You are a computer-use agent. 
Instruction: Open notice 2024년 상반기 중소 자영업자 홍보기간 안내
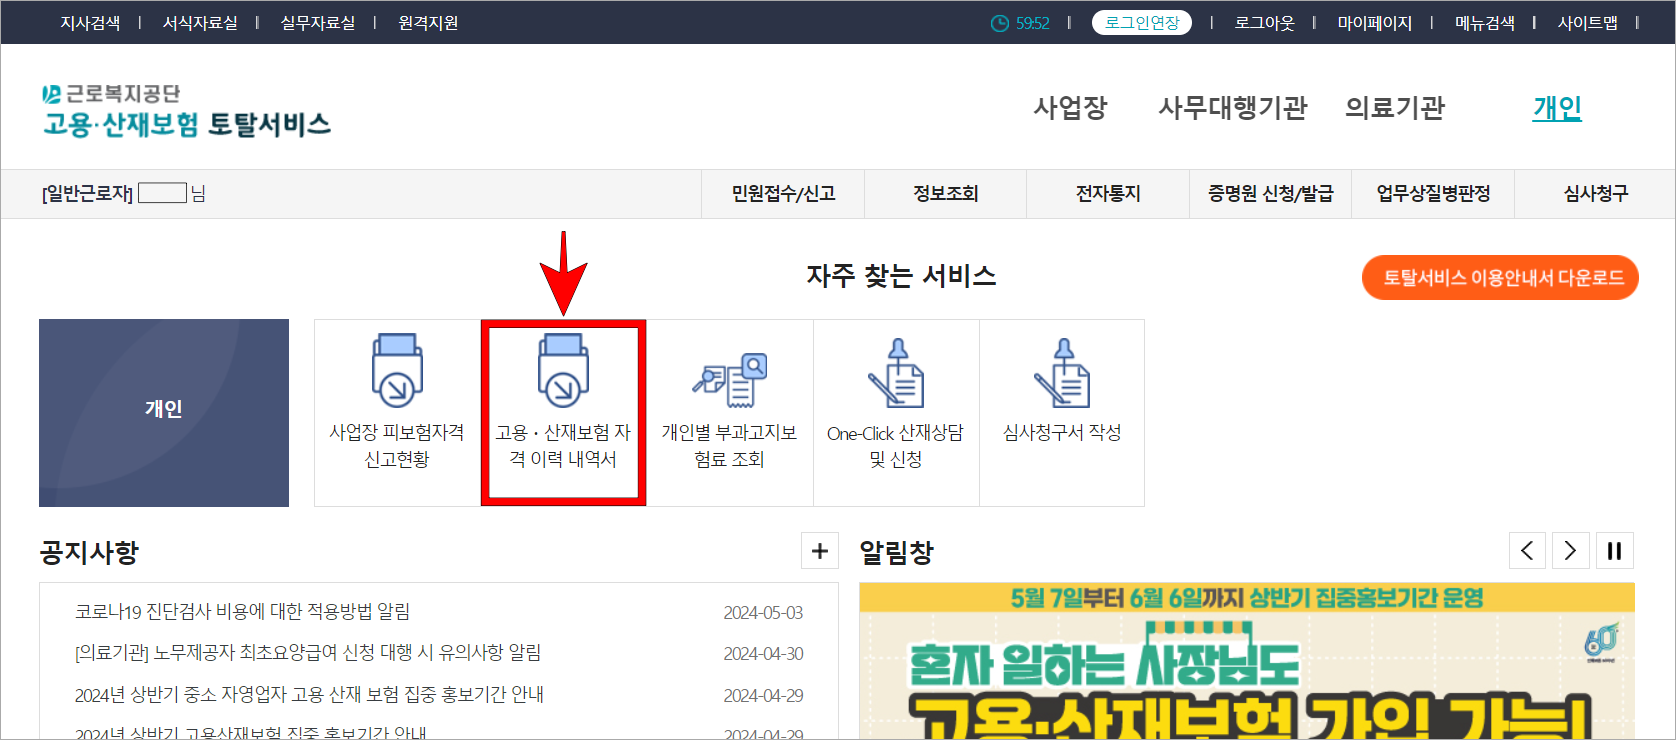pyautogui.click(x=309, y=695)
